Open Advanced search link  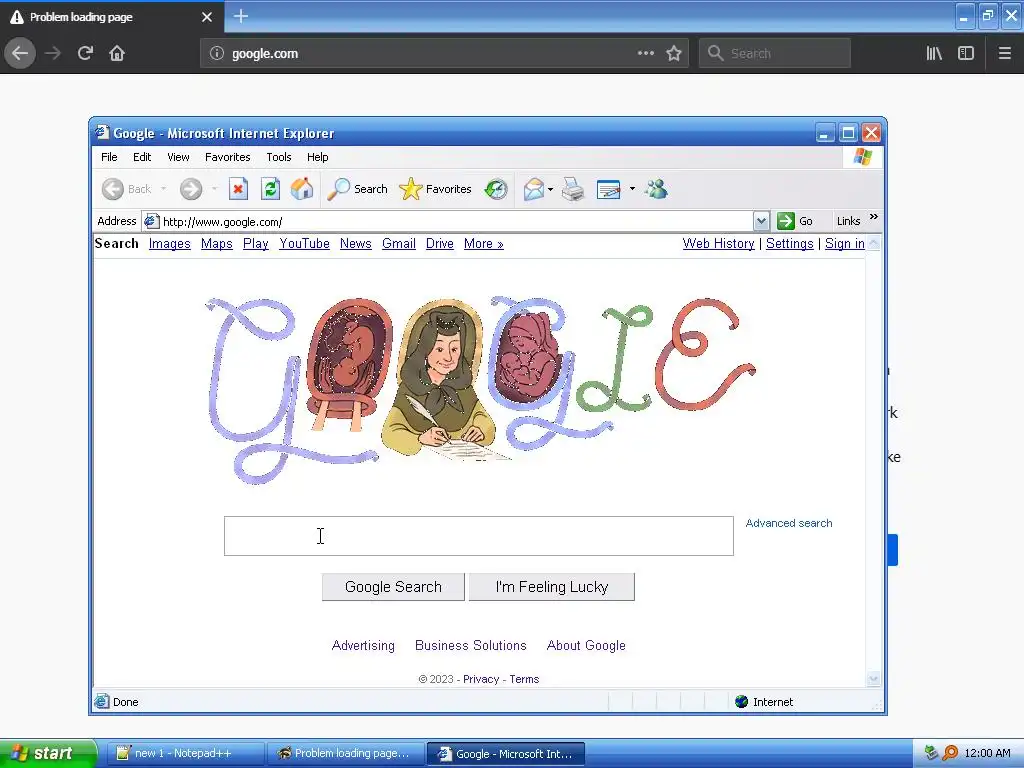tap(789, 523)
